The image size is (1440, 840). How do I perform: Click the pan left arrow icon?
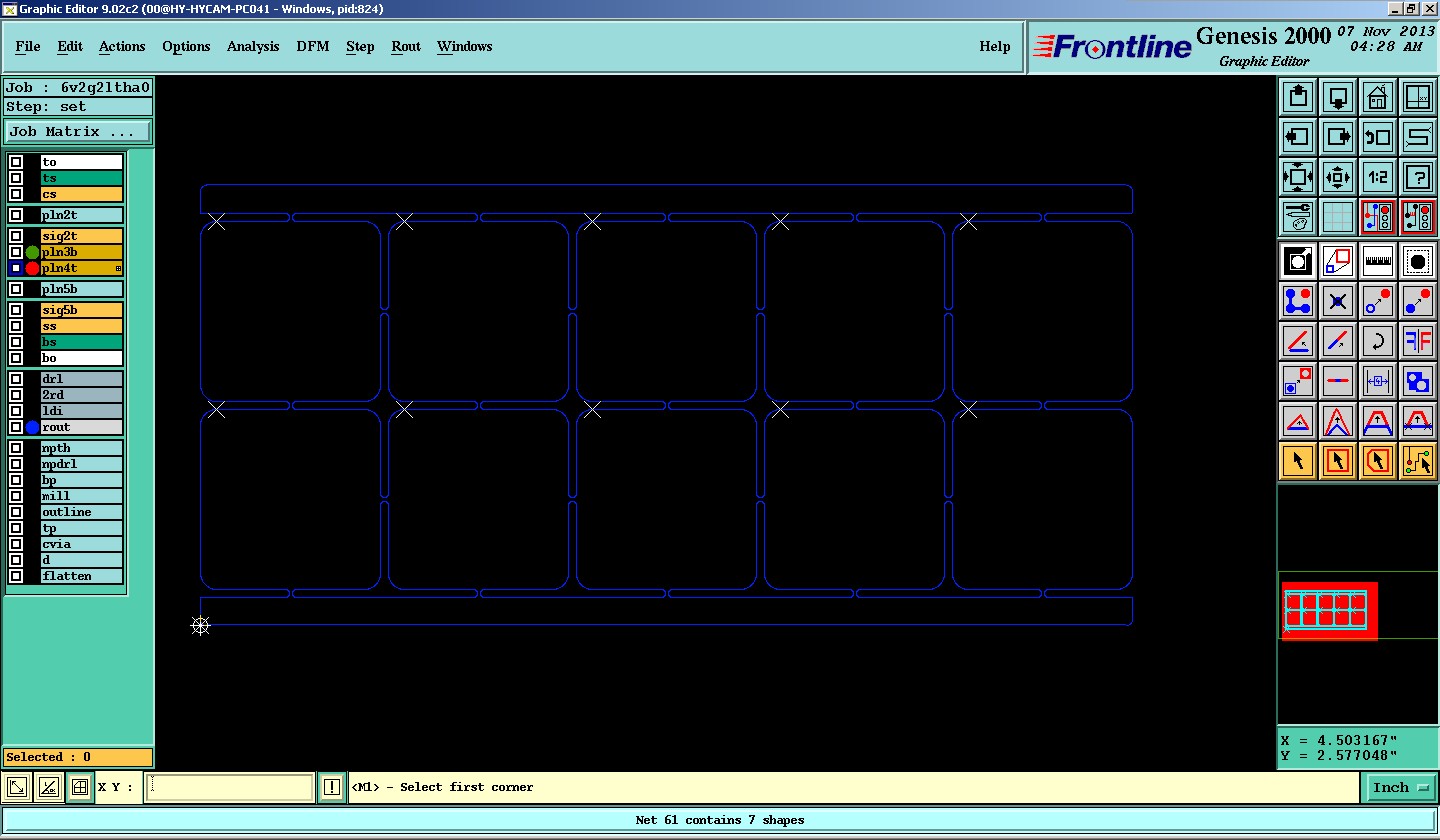point(1298,137)
